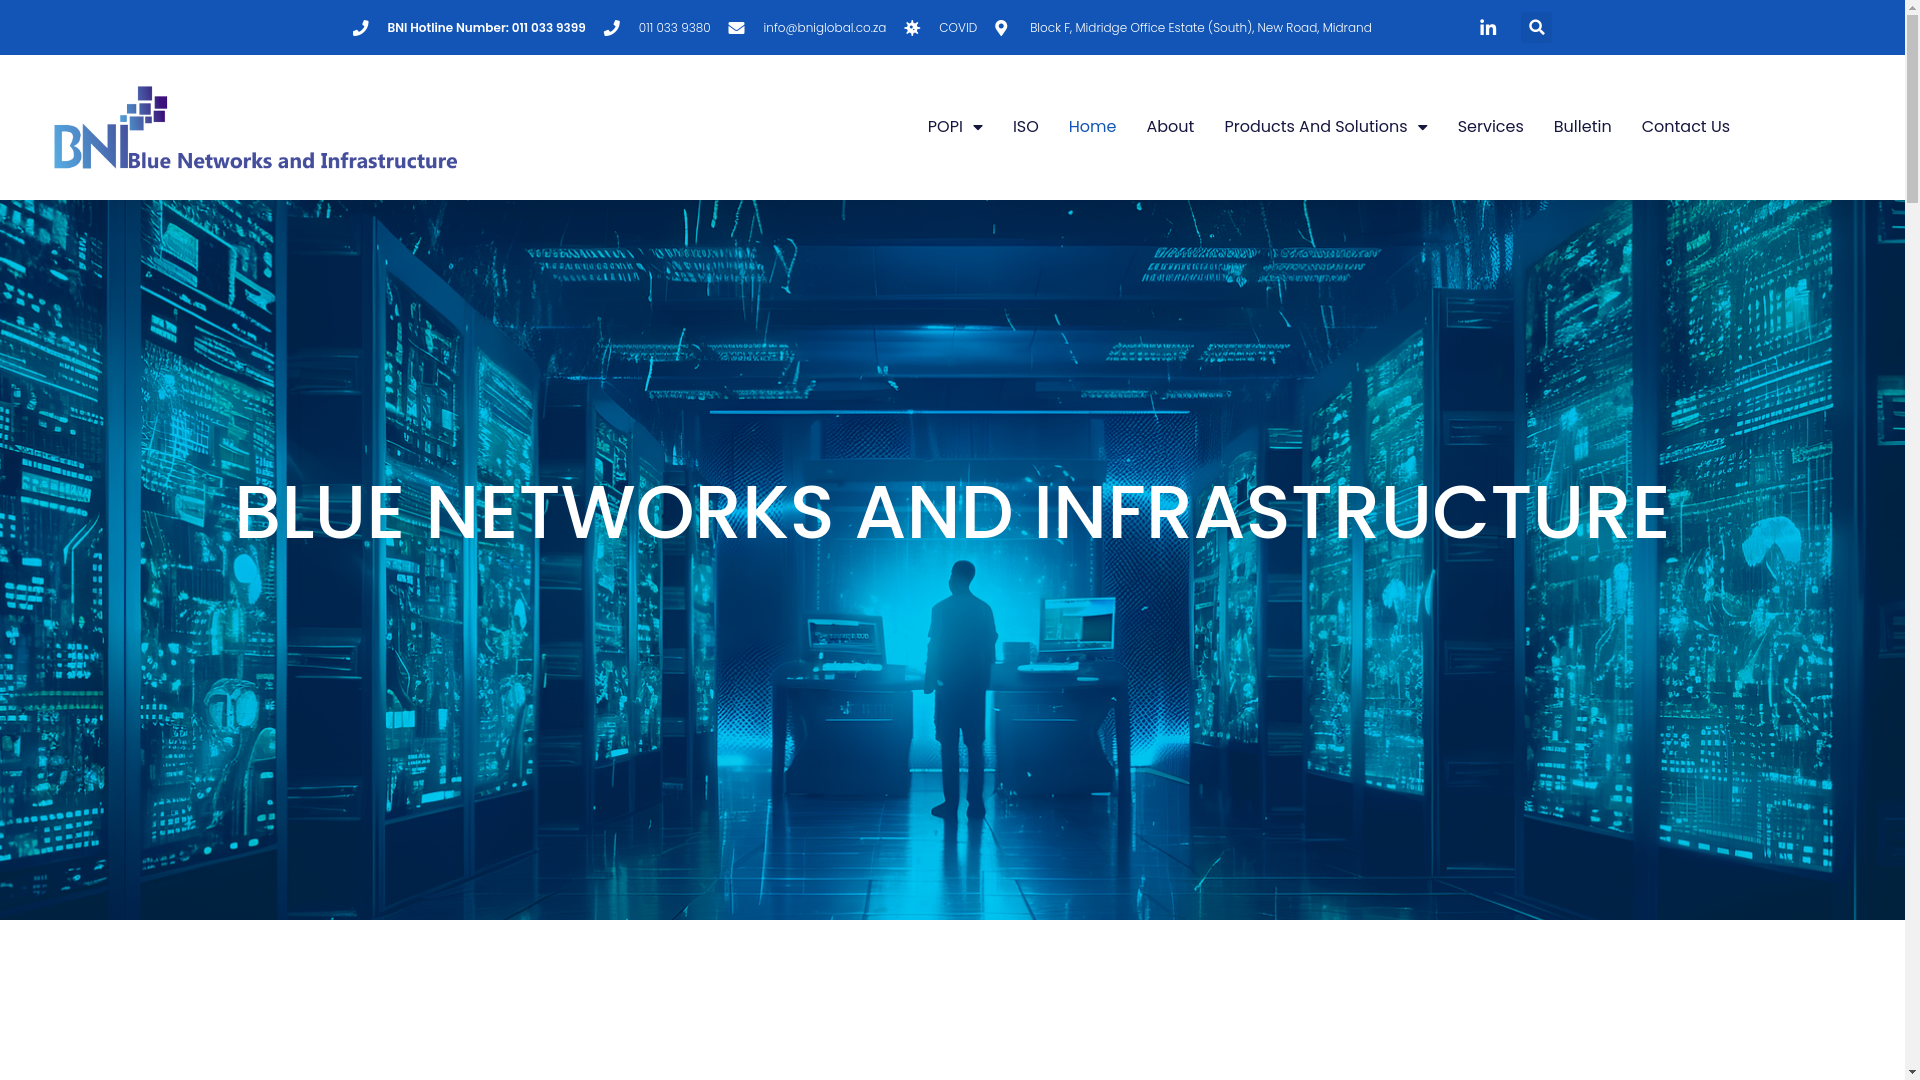Click the COVID virus icon
This screenshot has width=1920, height=1080.
coord(912,28)
